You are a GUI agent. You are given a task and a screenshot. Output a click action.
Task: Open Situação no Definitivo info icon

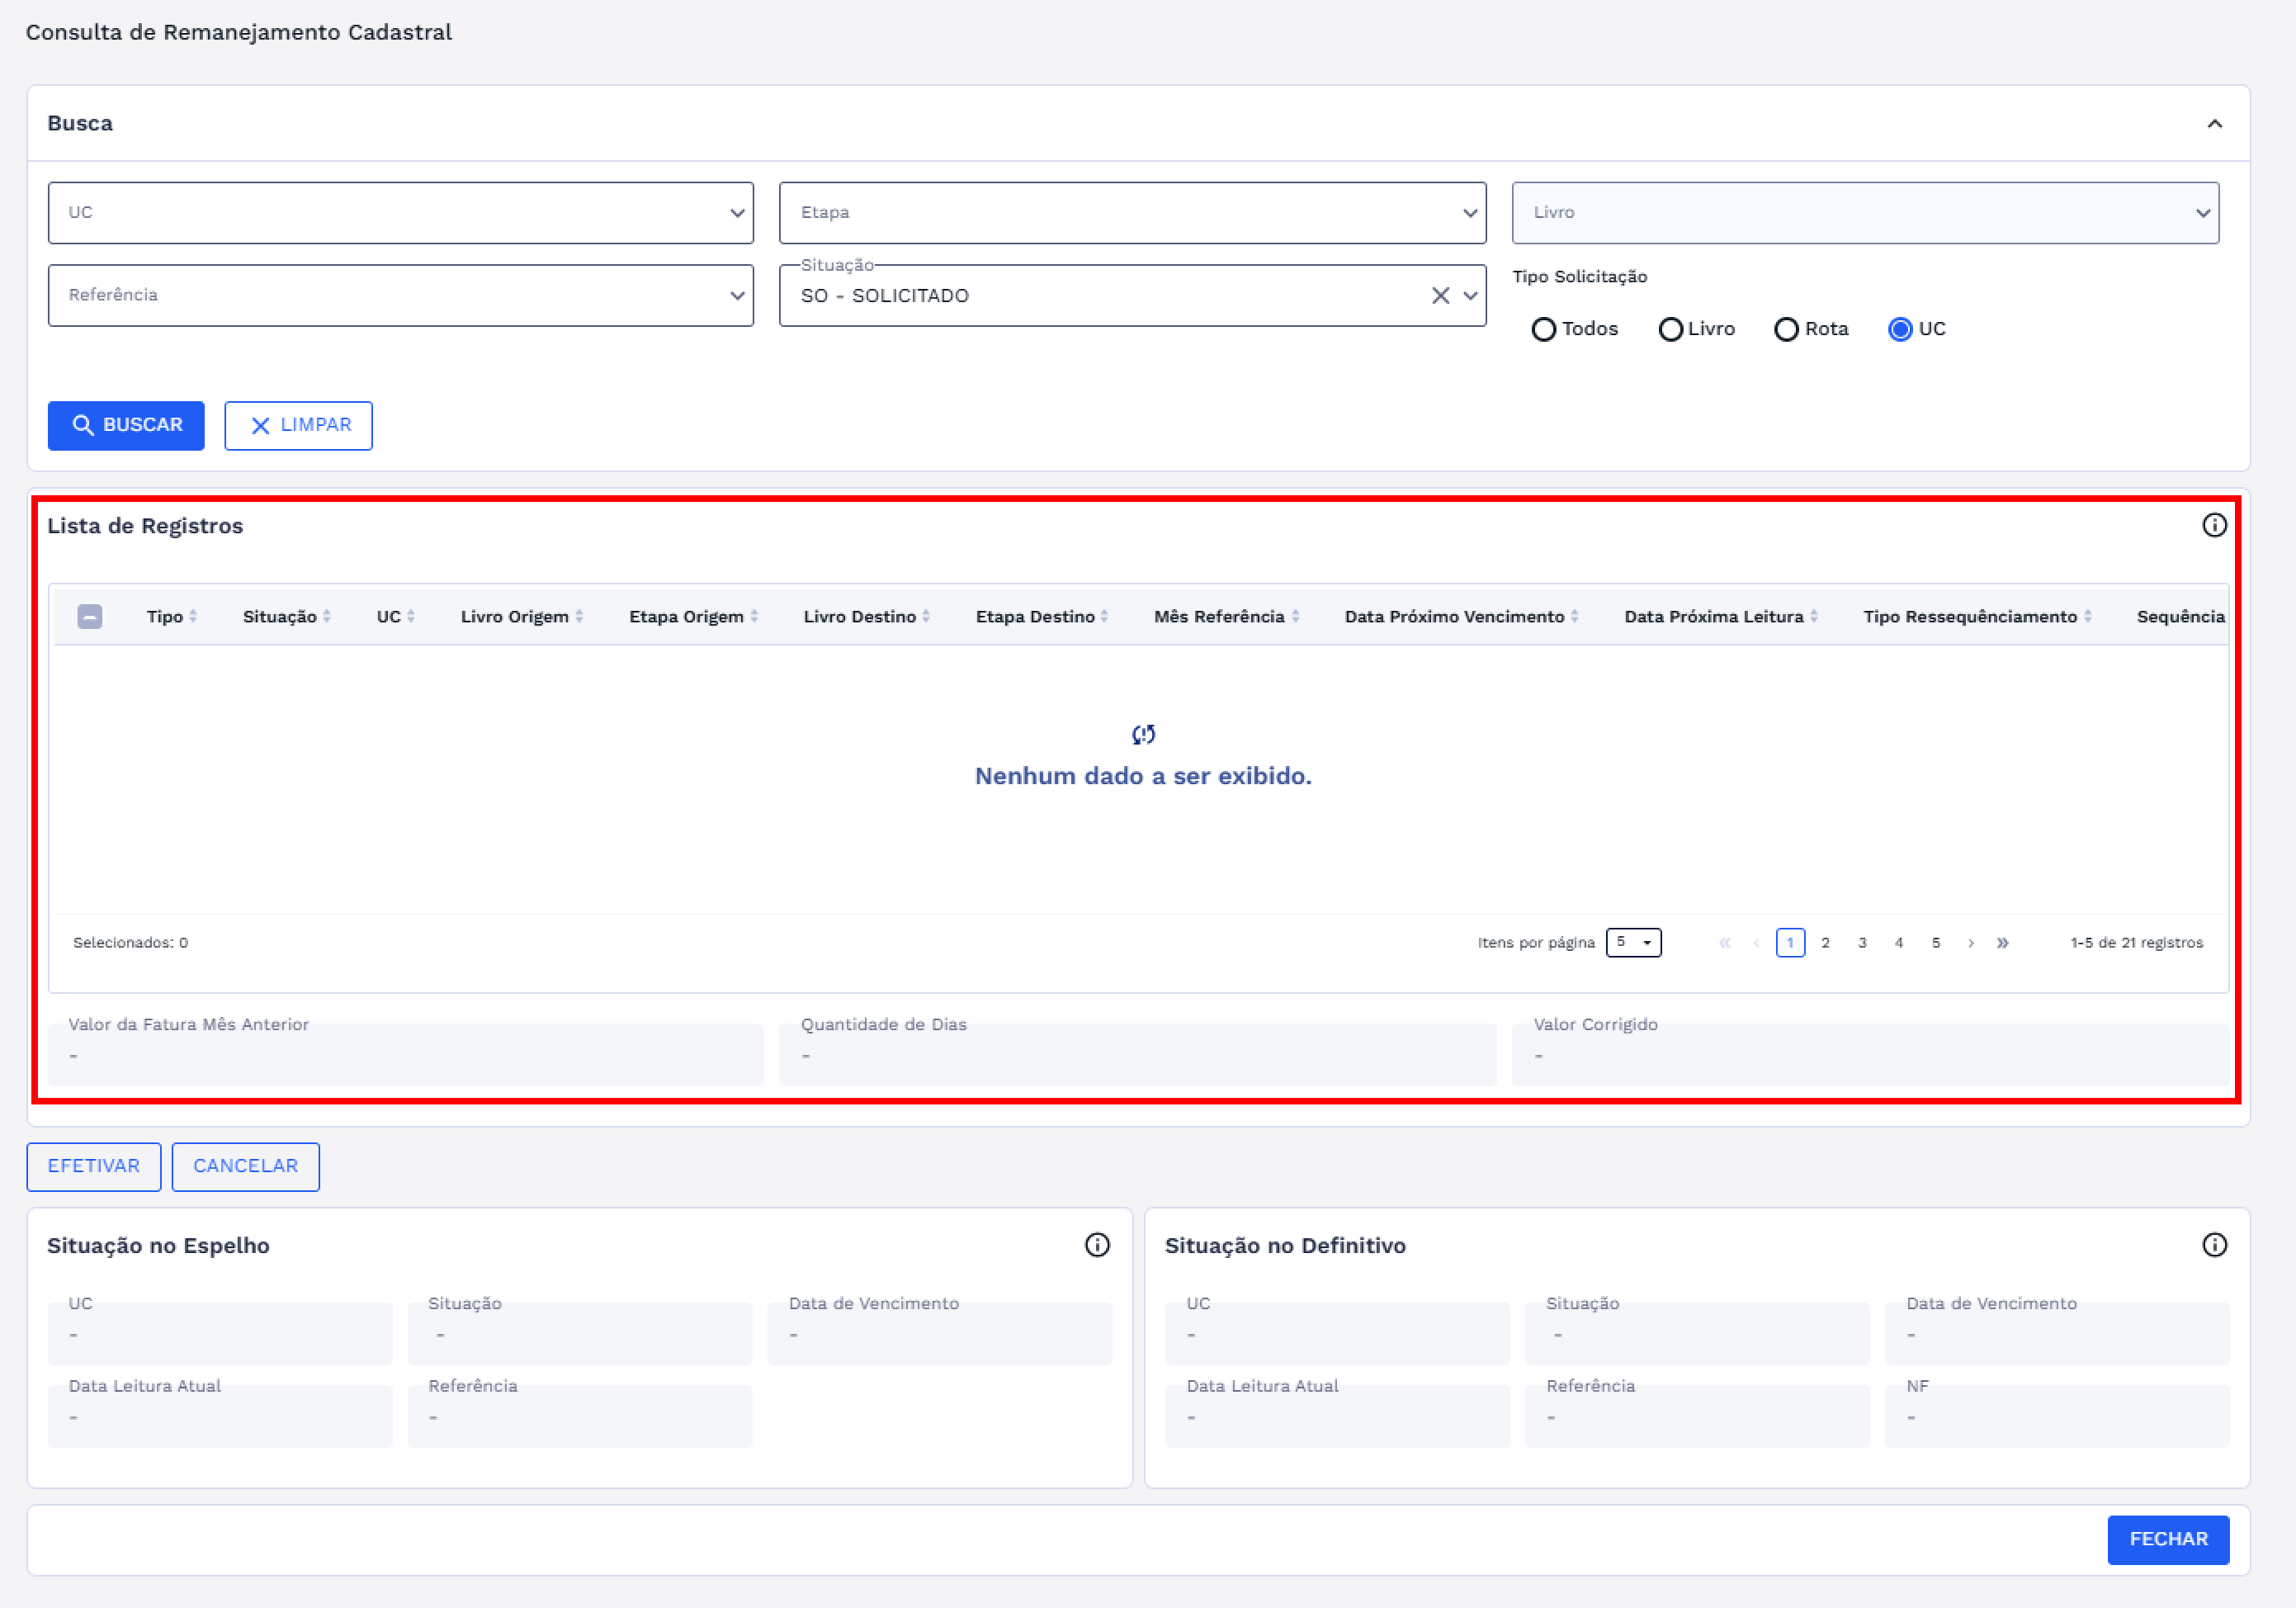[2214, 1245]
